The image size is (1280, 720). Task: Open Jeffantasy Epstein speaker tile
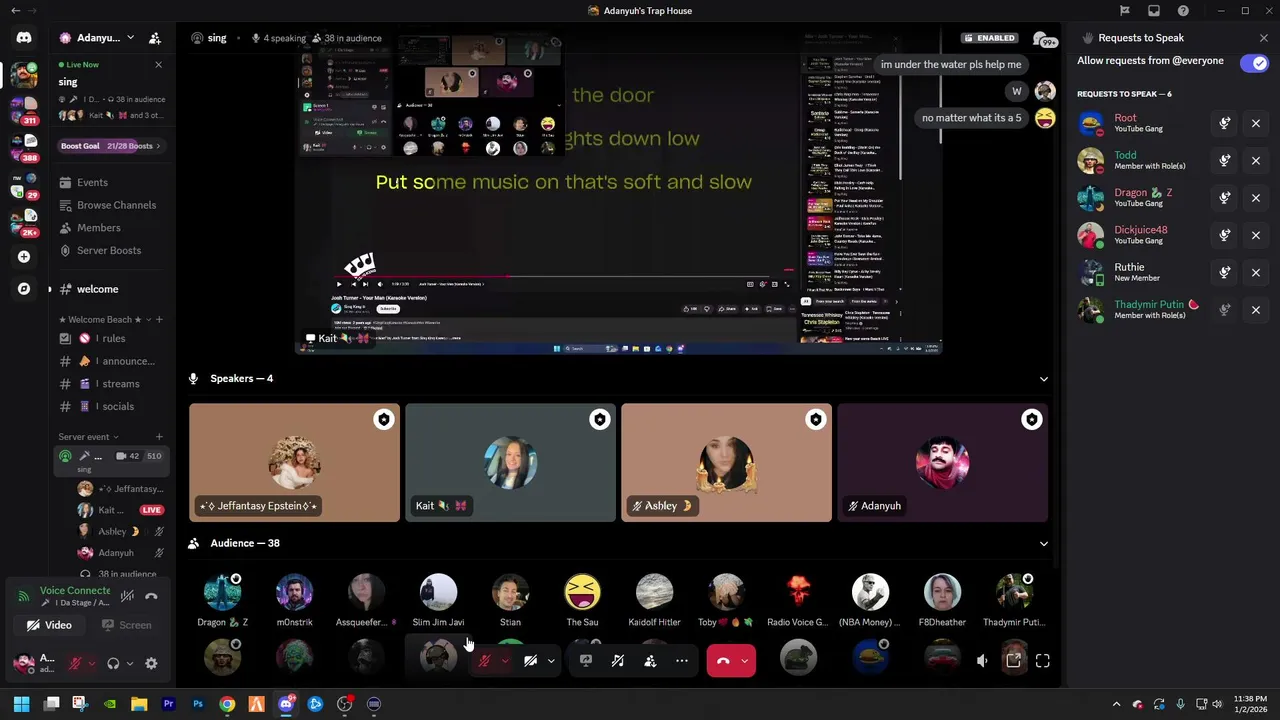(294, 463)
